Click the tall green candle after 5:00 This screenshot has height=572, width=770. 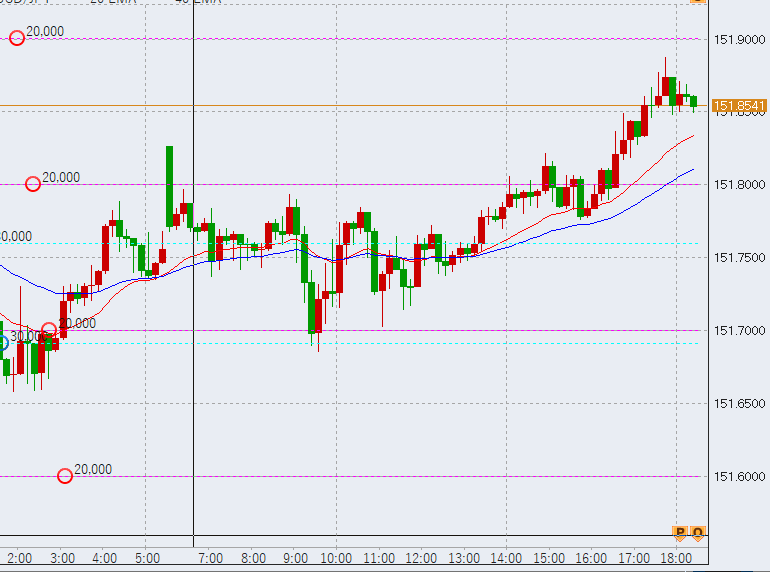coord(169,185)
